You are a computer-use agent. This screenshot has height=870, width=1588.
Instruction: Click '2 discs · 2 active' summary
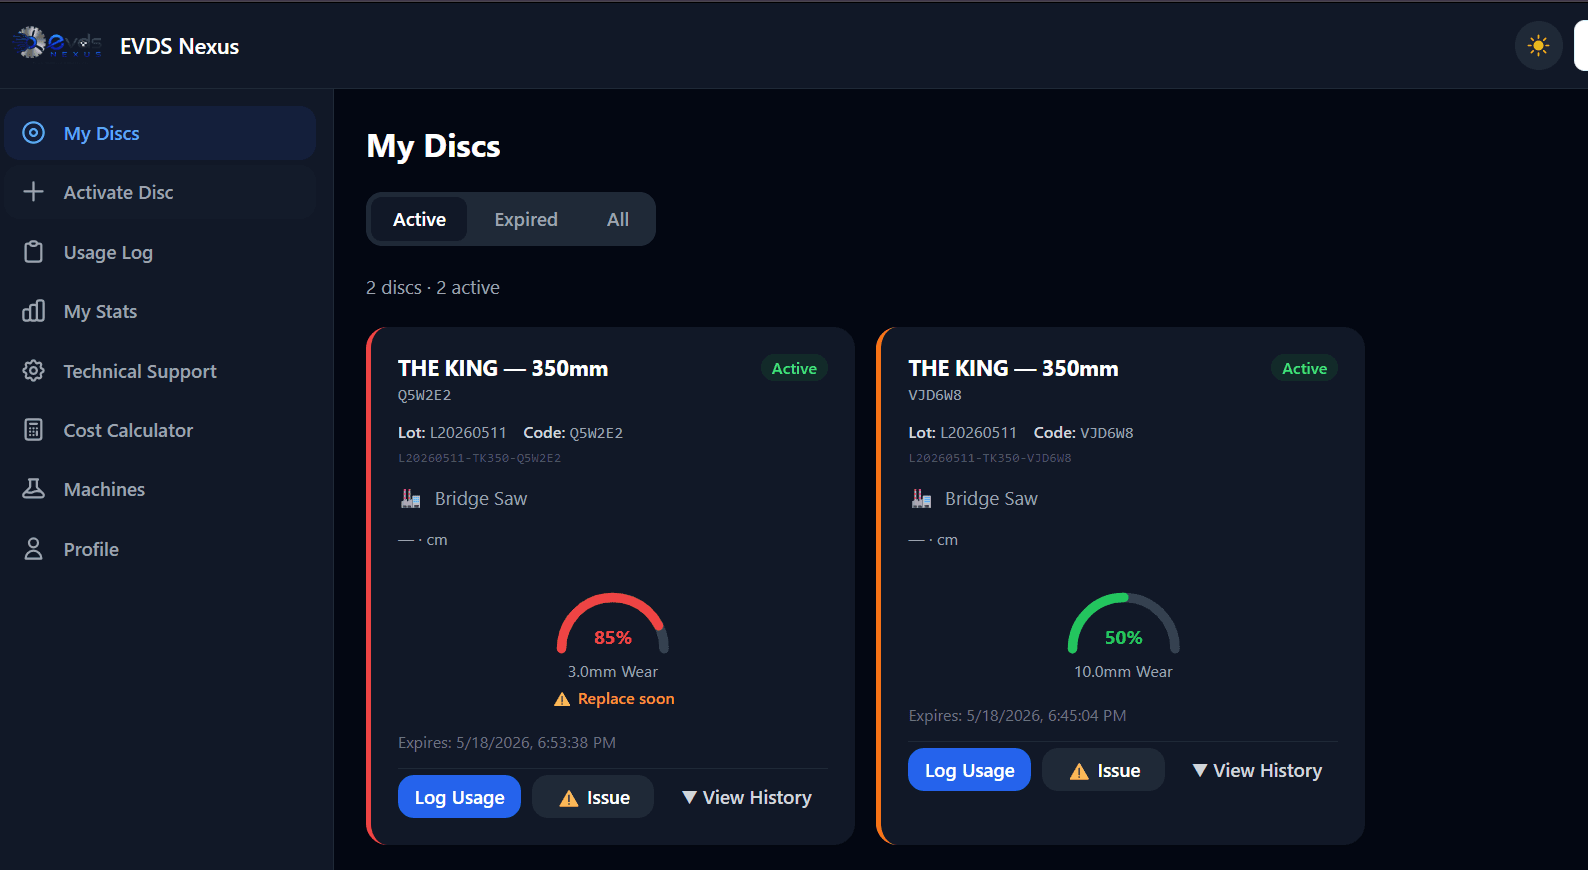pyautogui.click(x=433, y=288)
